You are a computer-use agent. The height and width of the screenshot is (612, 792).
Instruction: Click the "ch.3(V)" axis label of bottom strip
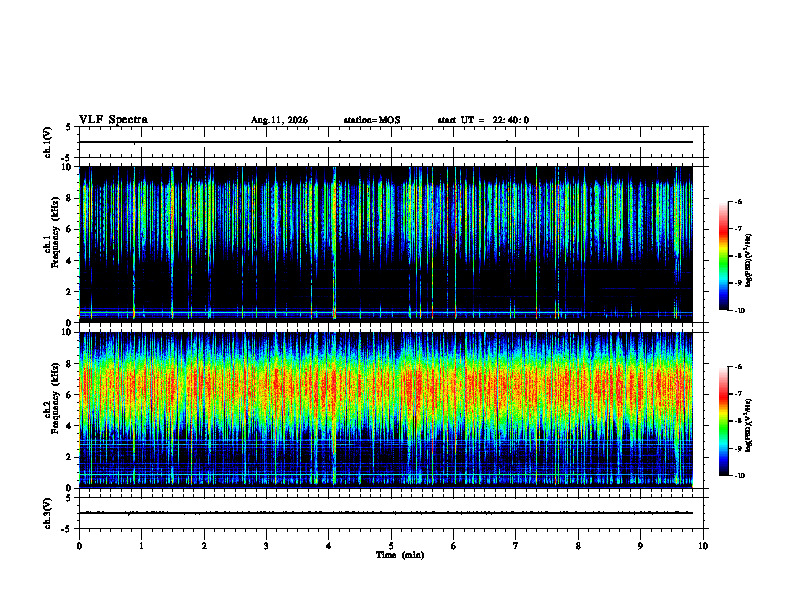(47, 513)
